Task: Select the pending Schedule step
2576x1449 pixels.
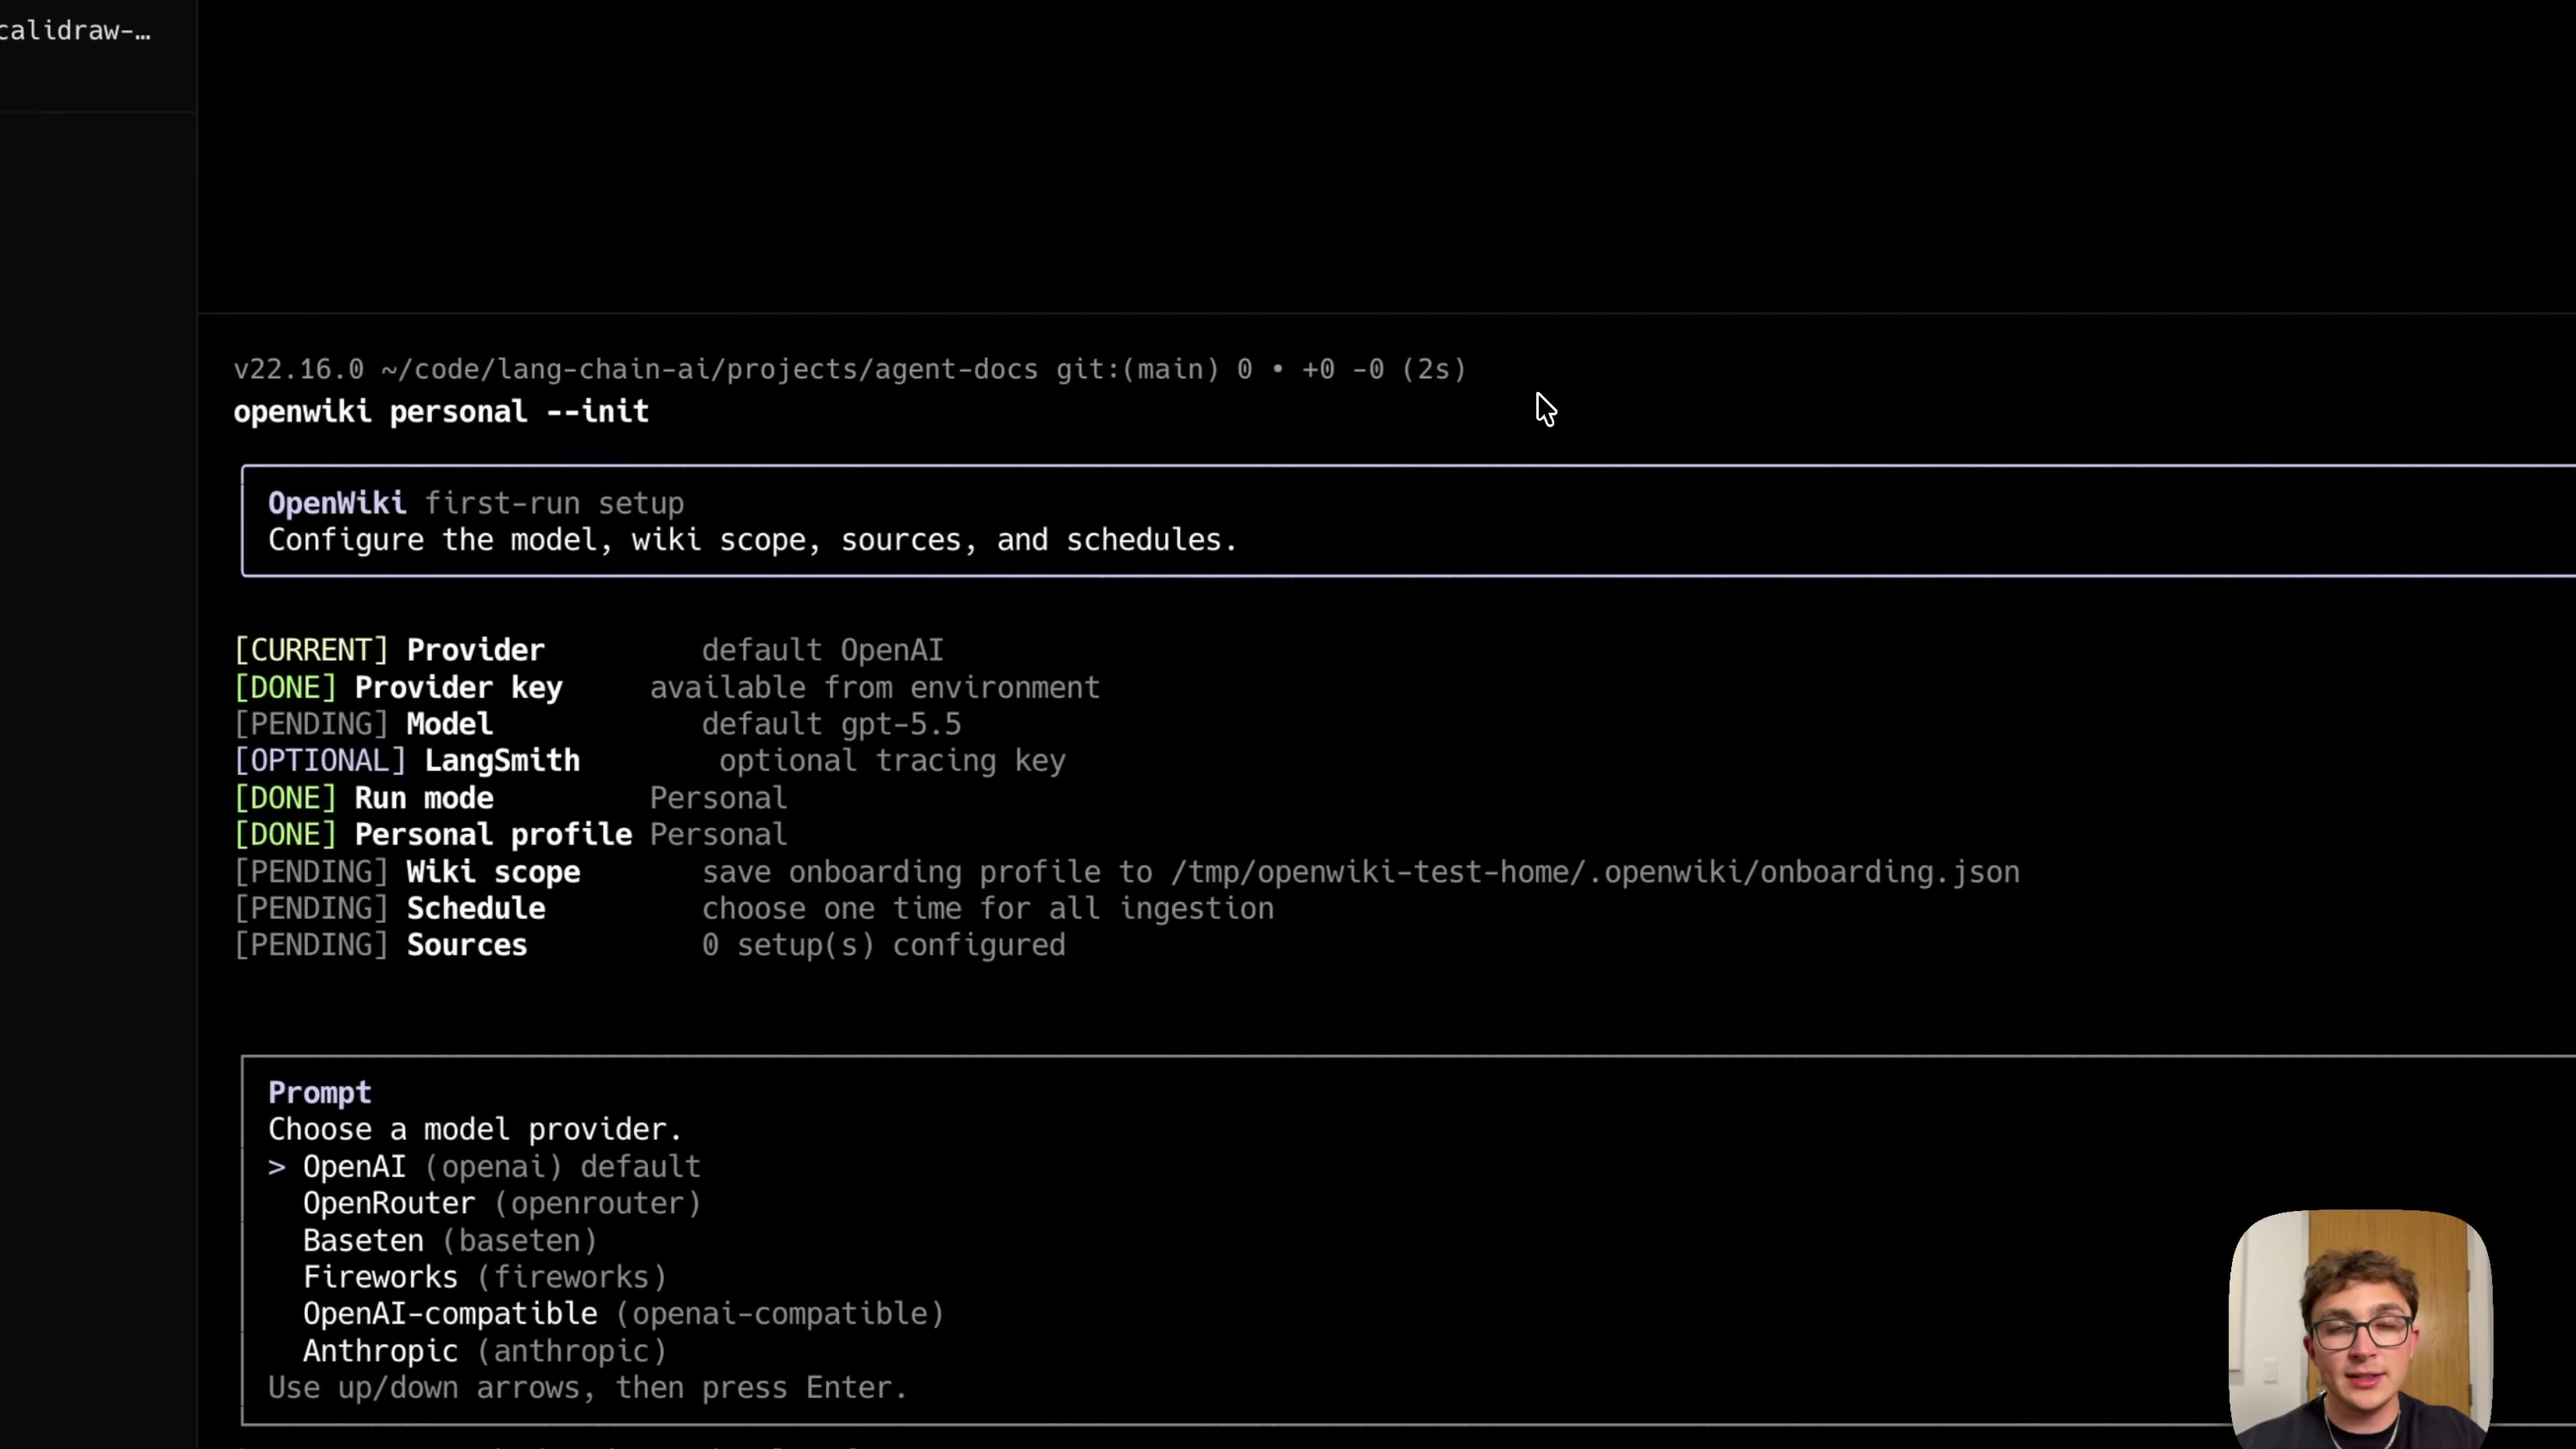Action: [x=754, y=909]
